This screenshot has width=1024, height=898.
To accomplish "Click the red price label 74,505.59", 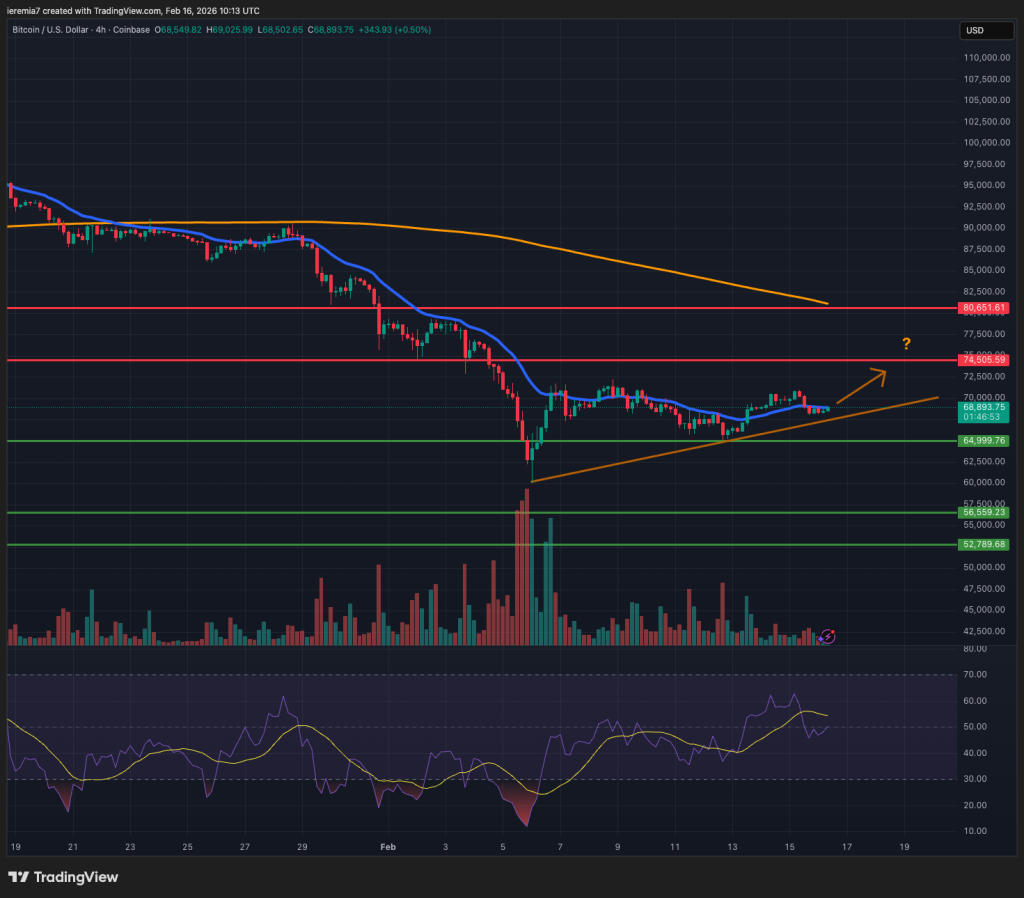I will click(x=984, y=359).
